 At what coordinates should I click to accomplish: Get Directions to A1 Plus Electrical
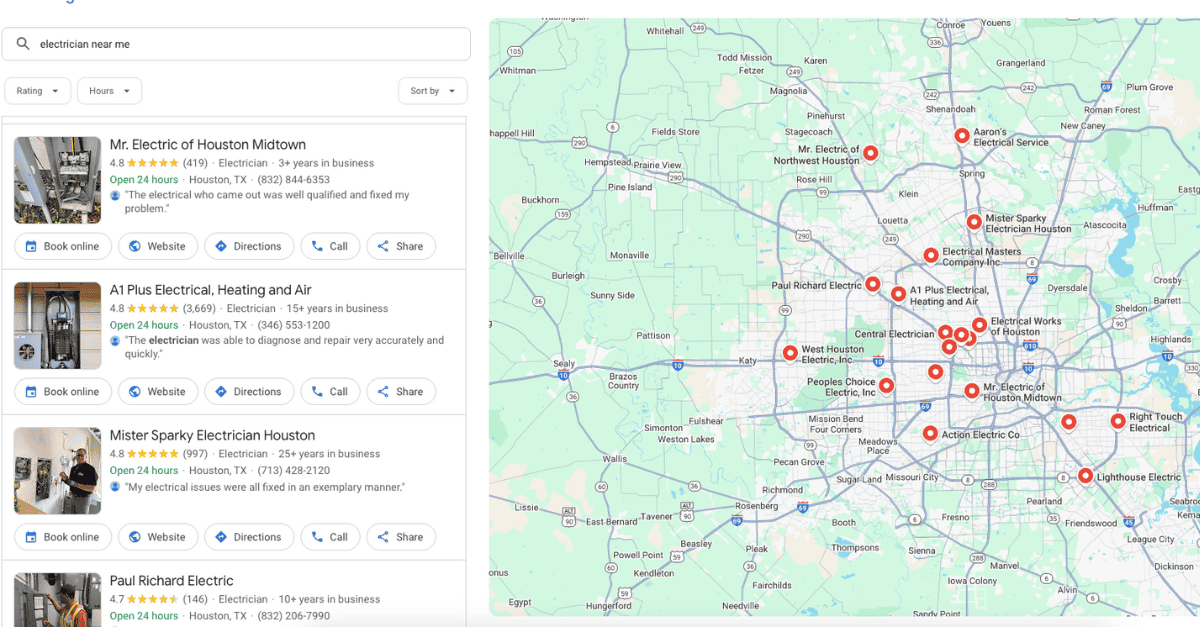coord(249,392)
